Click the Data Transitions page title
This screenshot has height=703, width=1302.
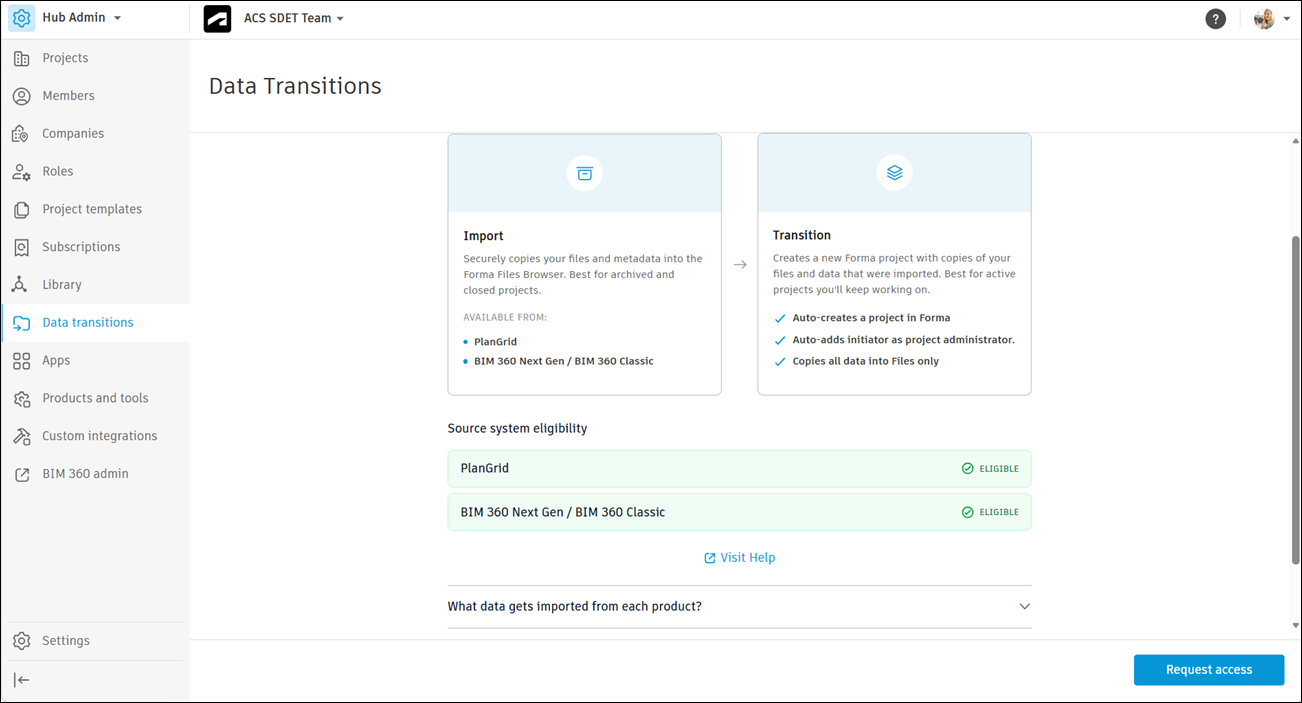[295, 86]
